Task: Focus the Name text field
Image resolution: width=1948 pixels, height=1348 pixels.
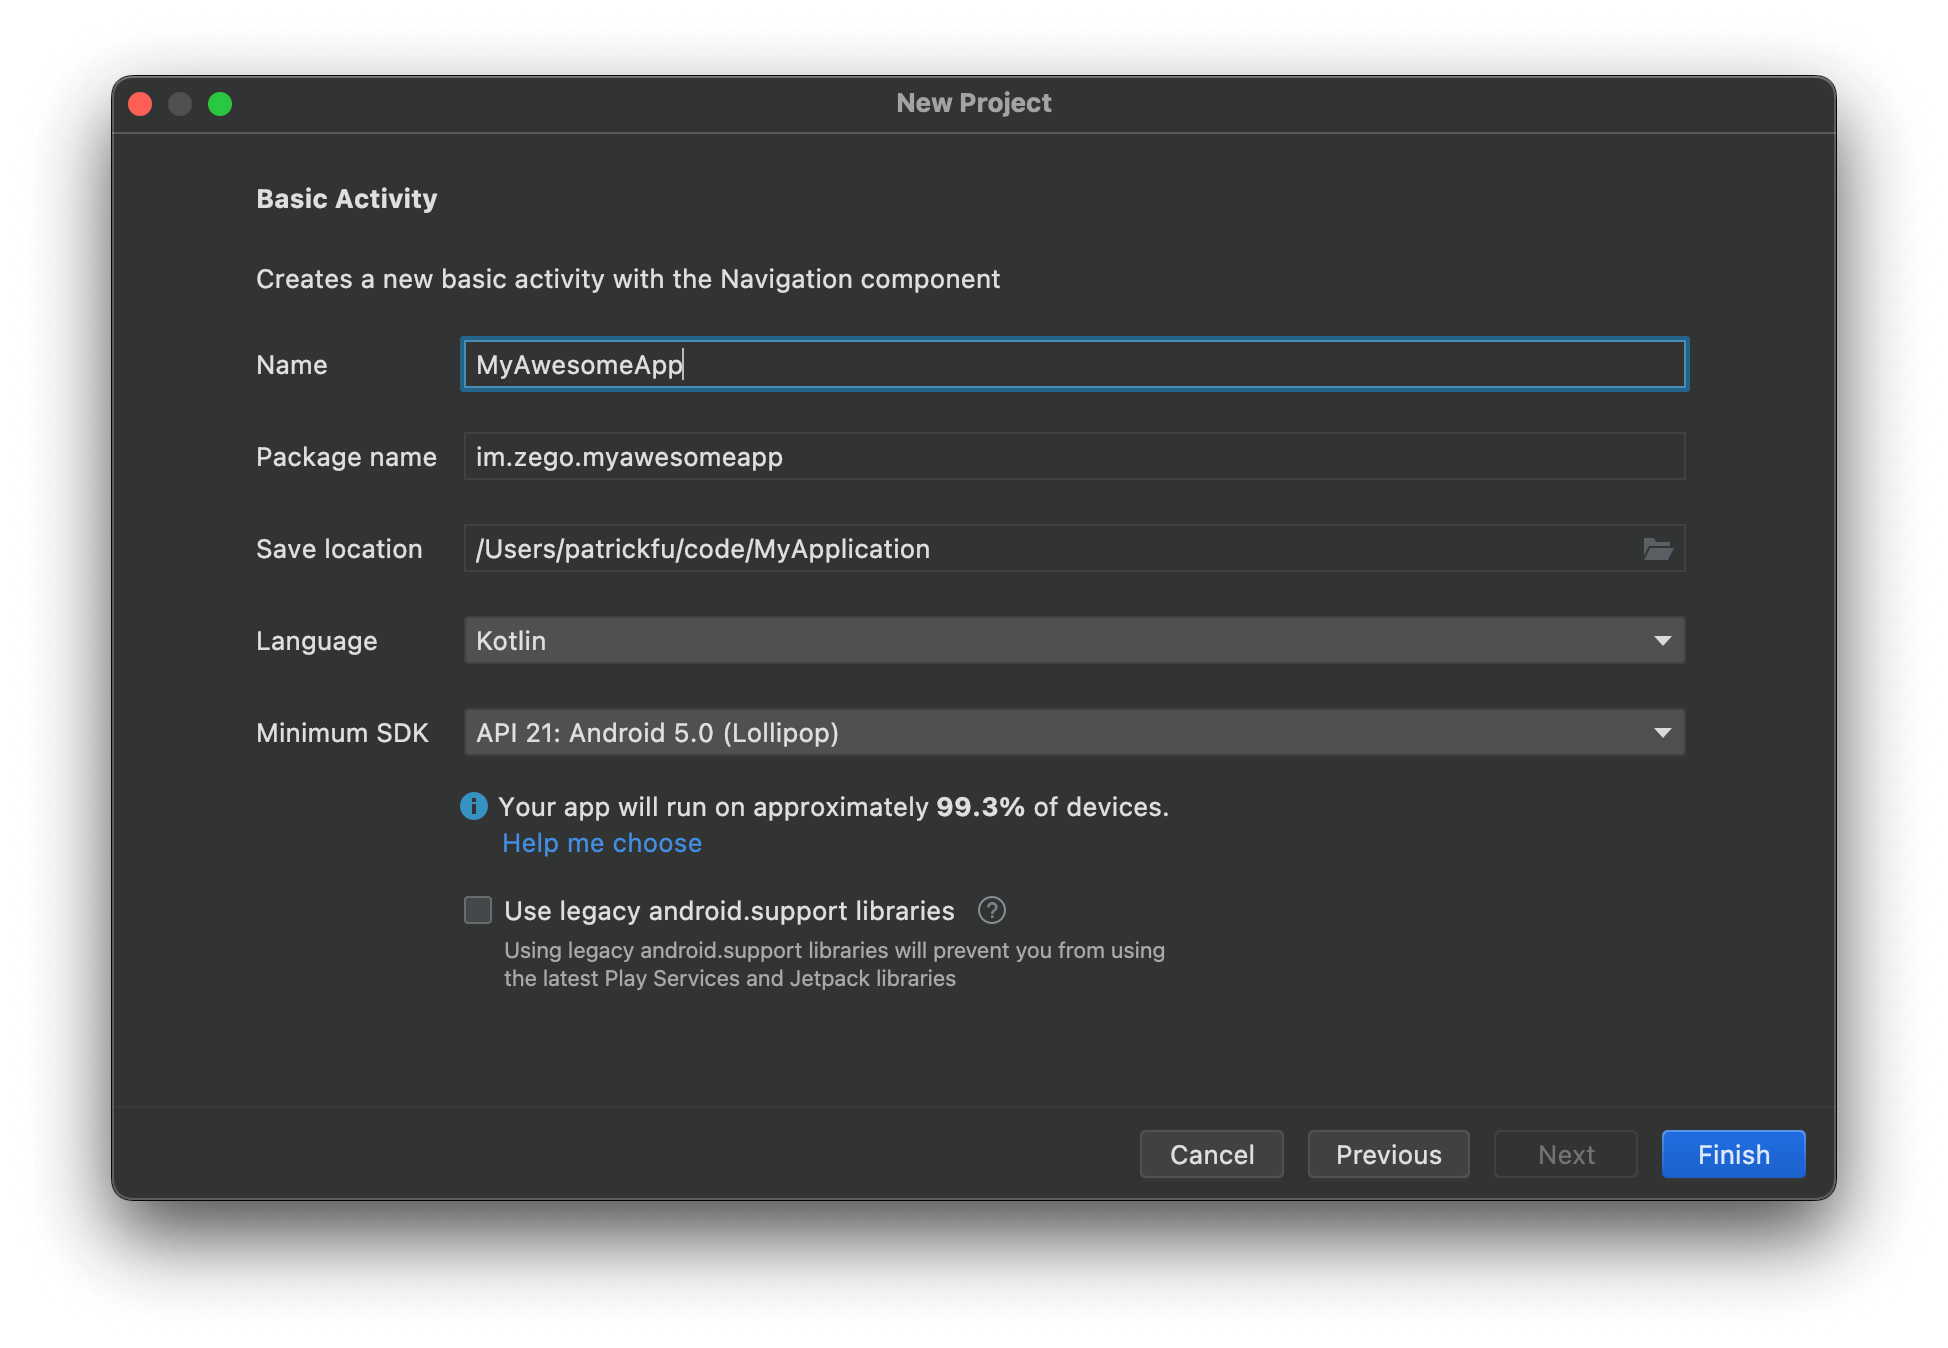Action: [1073, 365]
